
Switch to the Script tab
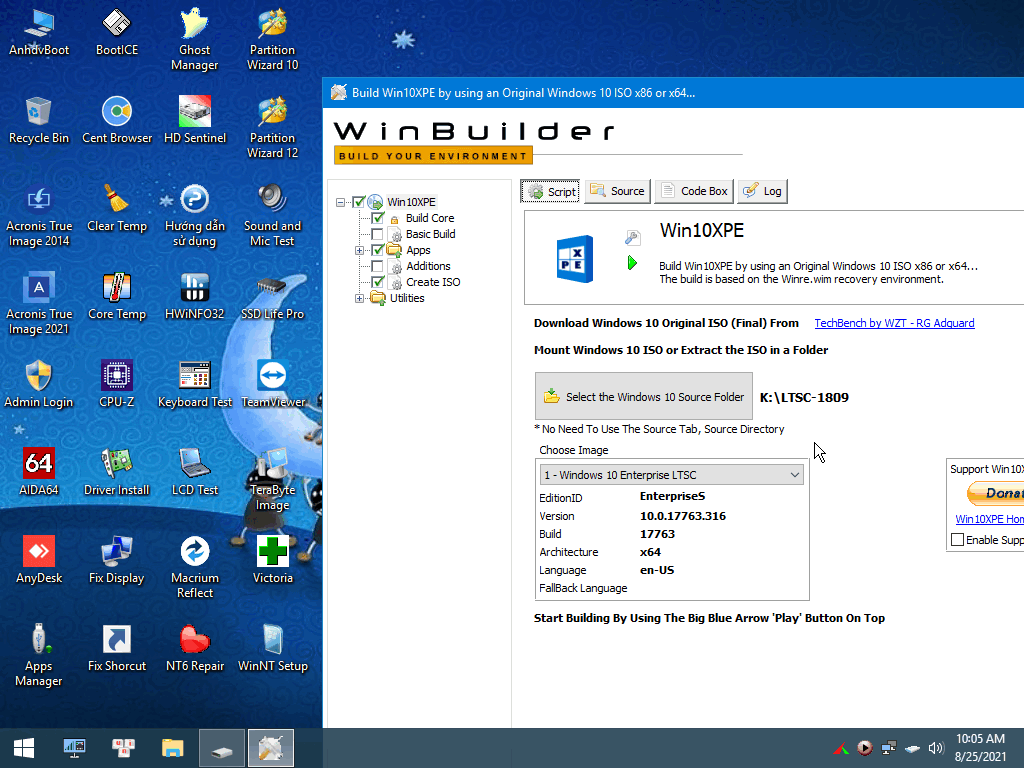click(x=550, y=191)
